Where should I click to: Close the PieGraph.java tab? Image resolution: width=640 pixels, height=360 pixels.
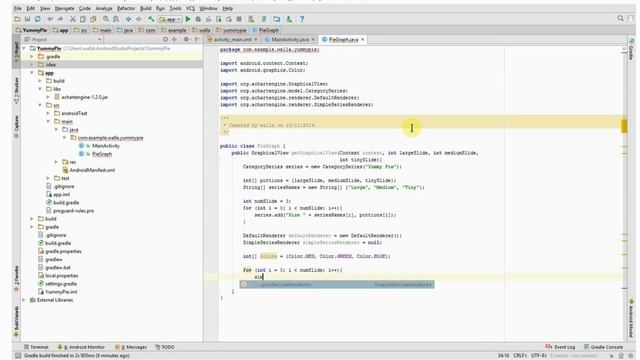pos(362,40)
